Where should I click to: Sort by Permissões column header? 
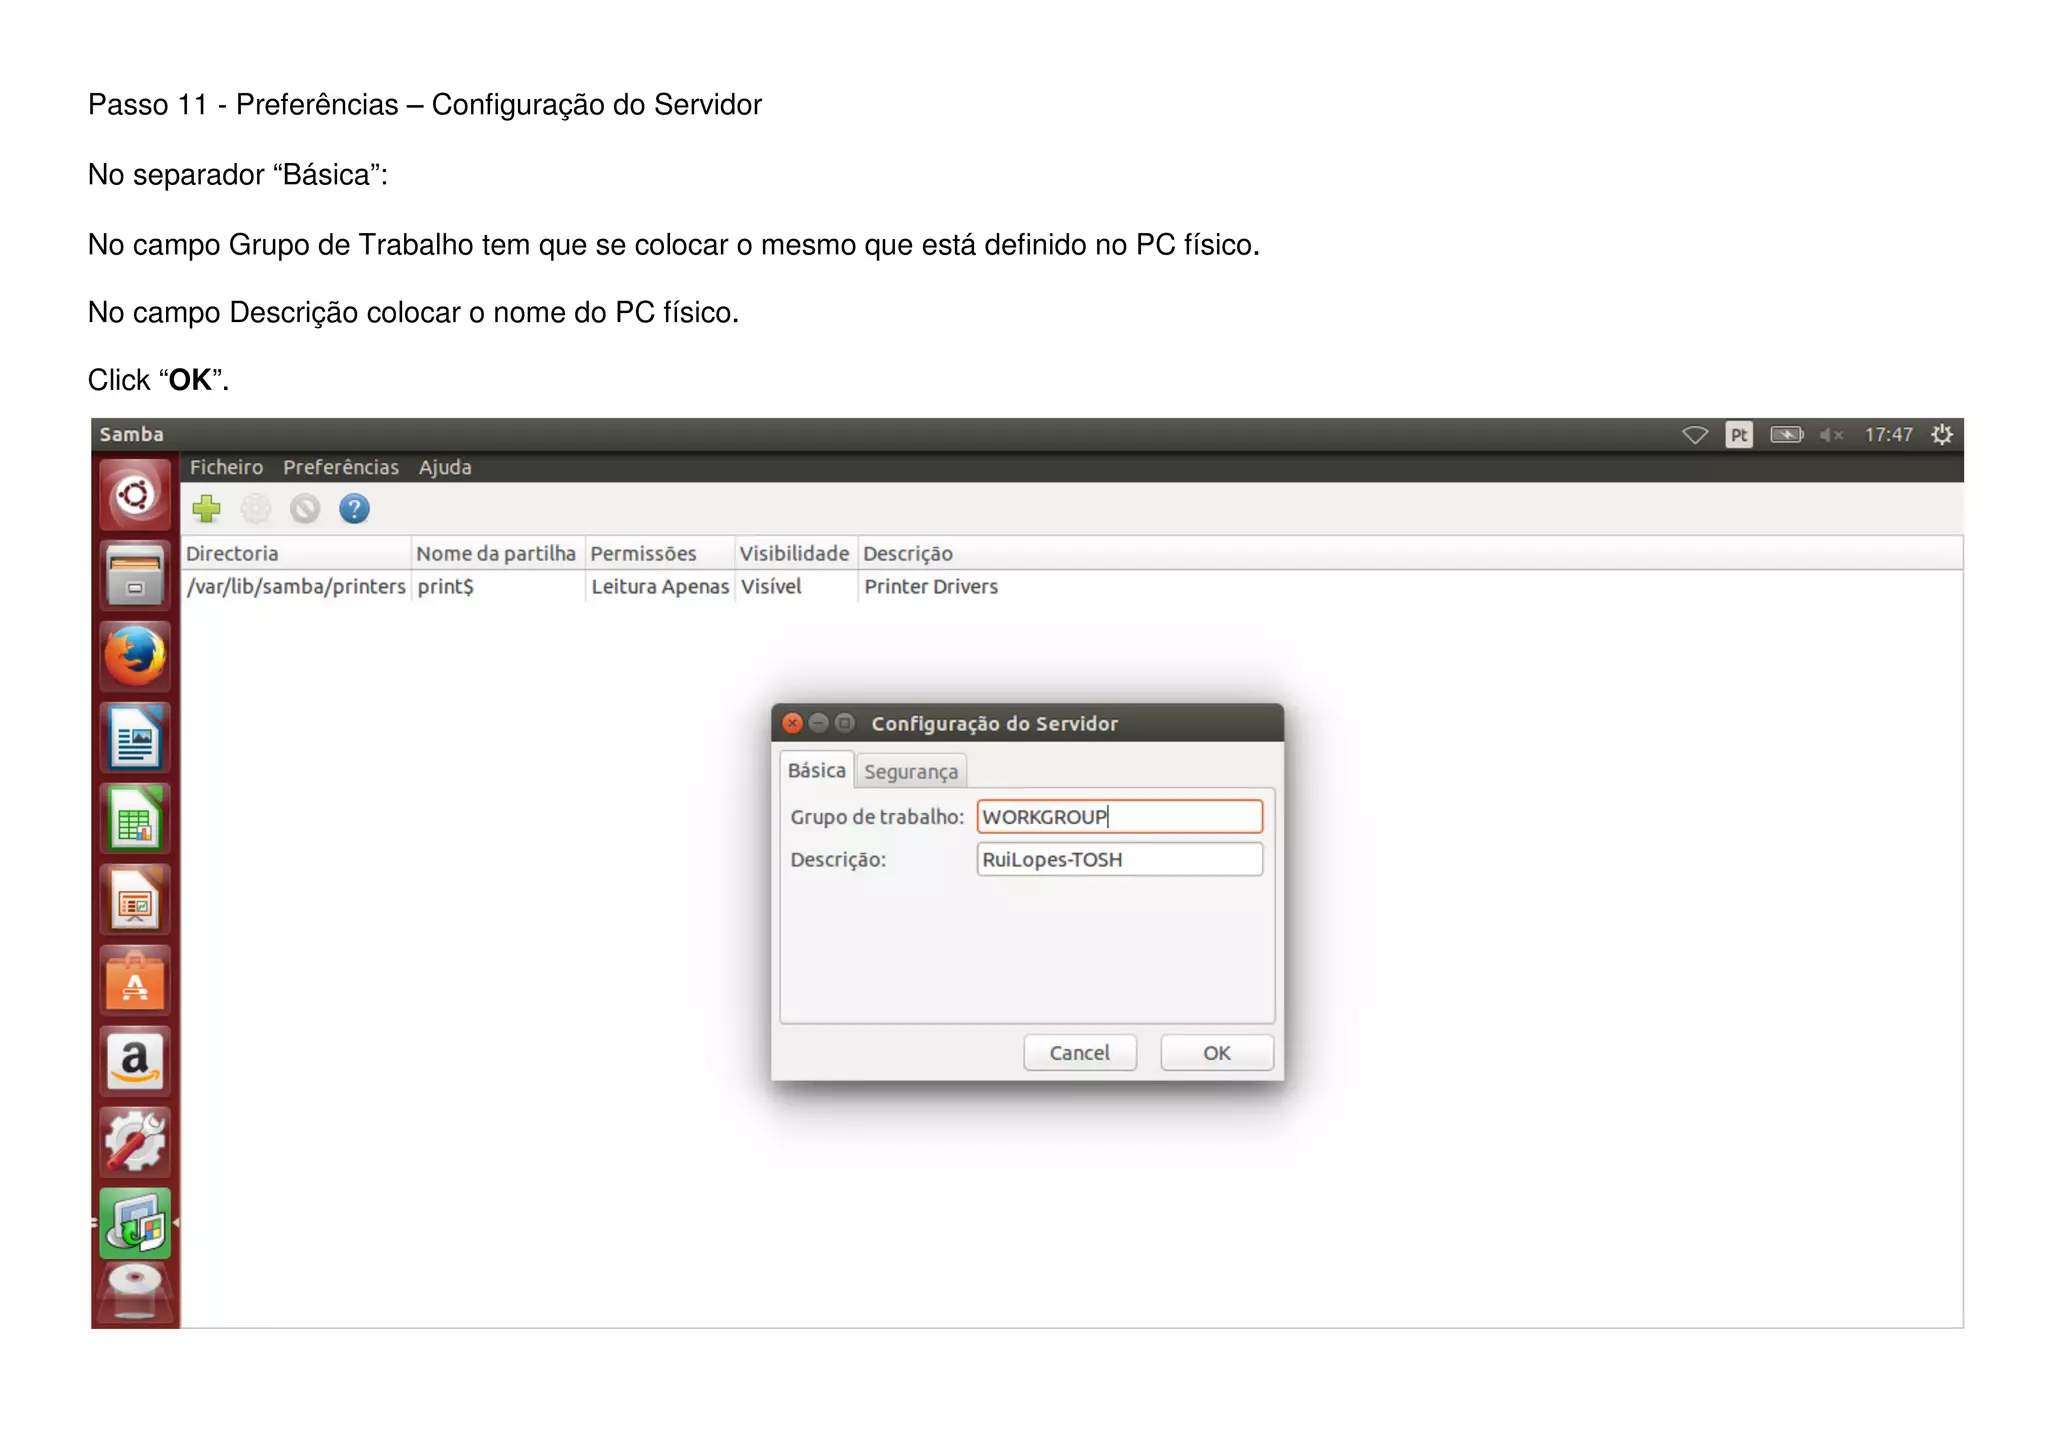point(660,553)
